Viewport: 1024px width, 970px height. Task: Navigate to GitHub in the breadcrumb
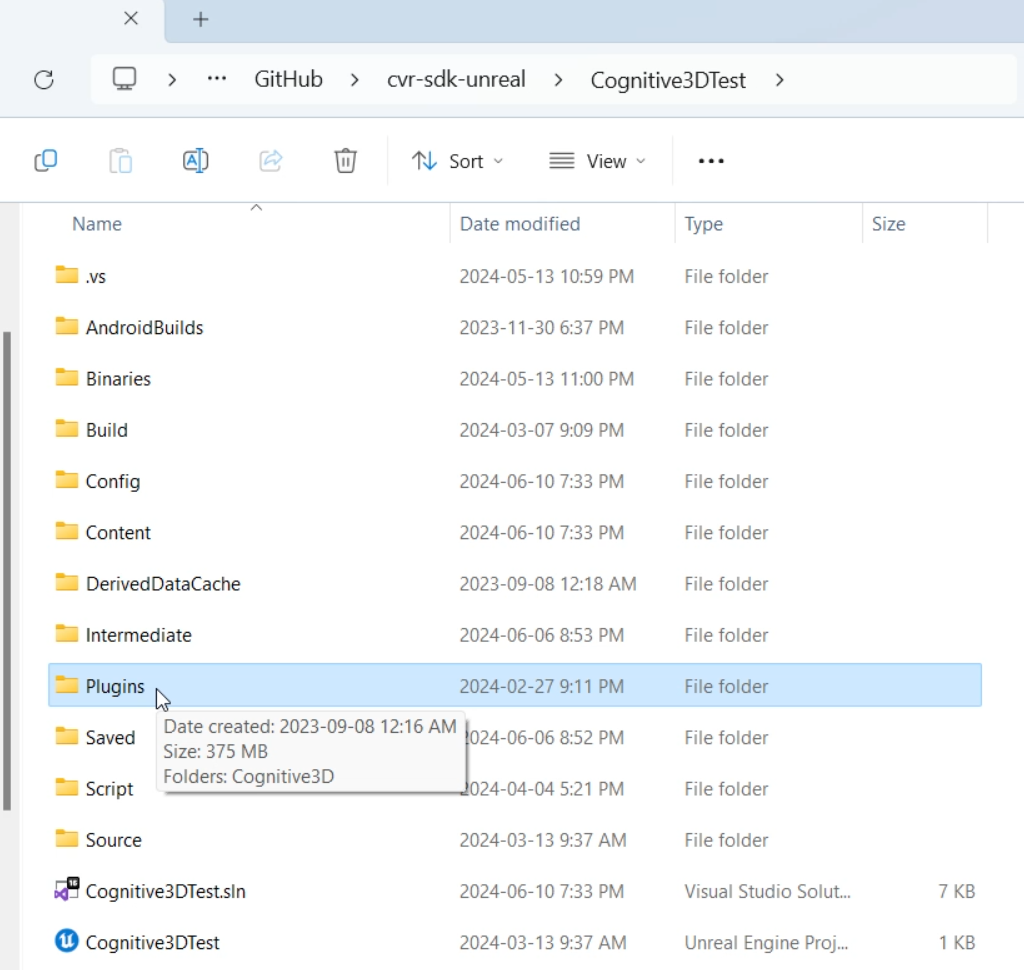tap(288, 80)
